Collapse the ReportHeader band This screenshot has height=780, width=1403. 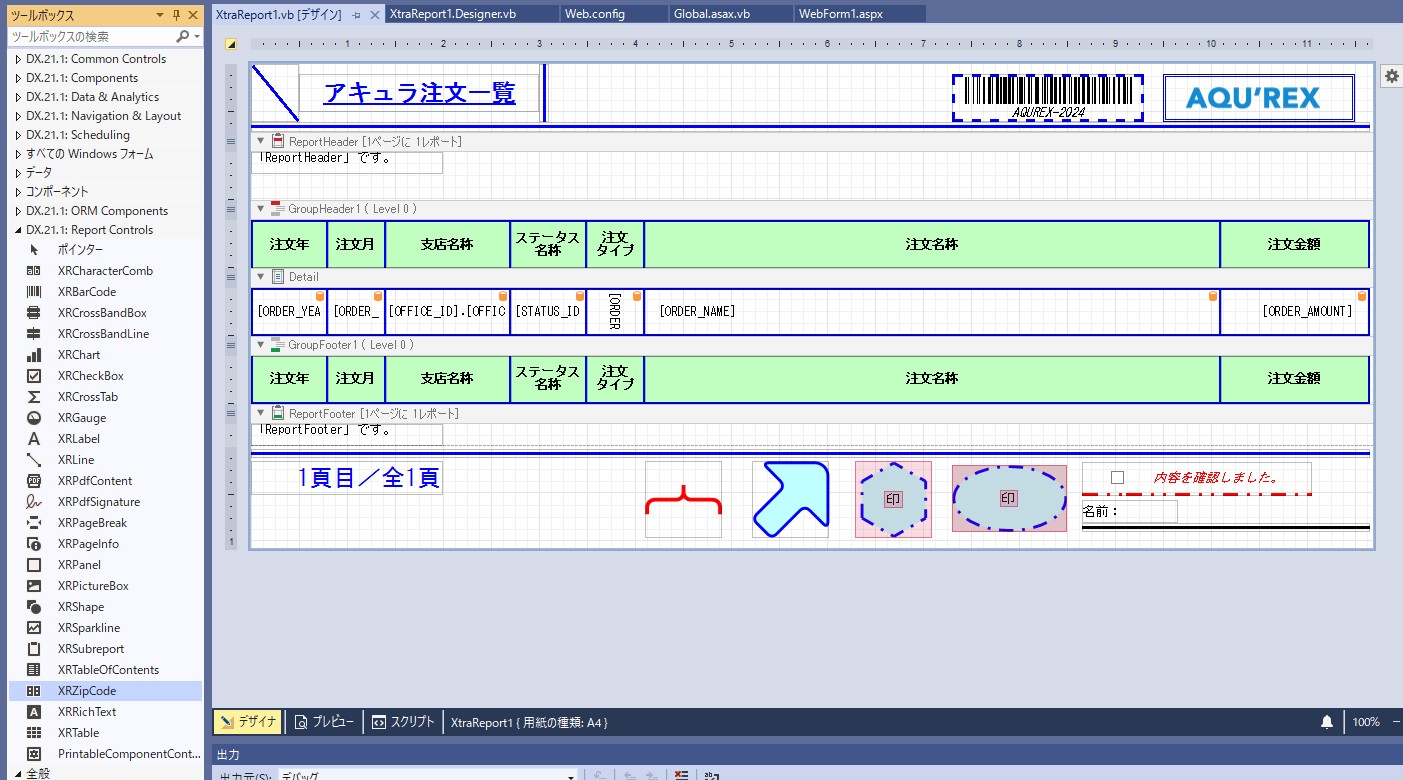point(261,141)
